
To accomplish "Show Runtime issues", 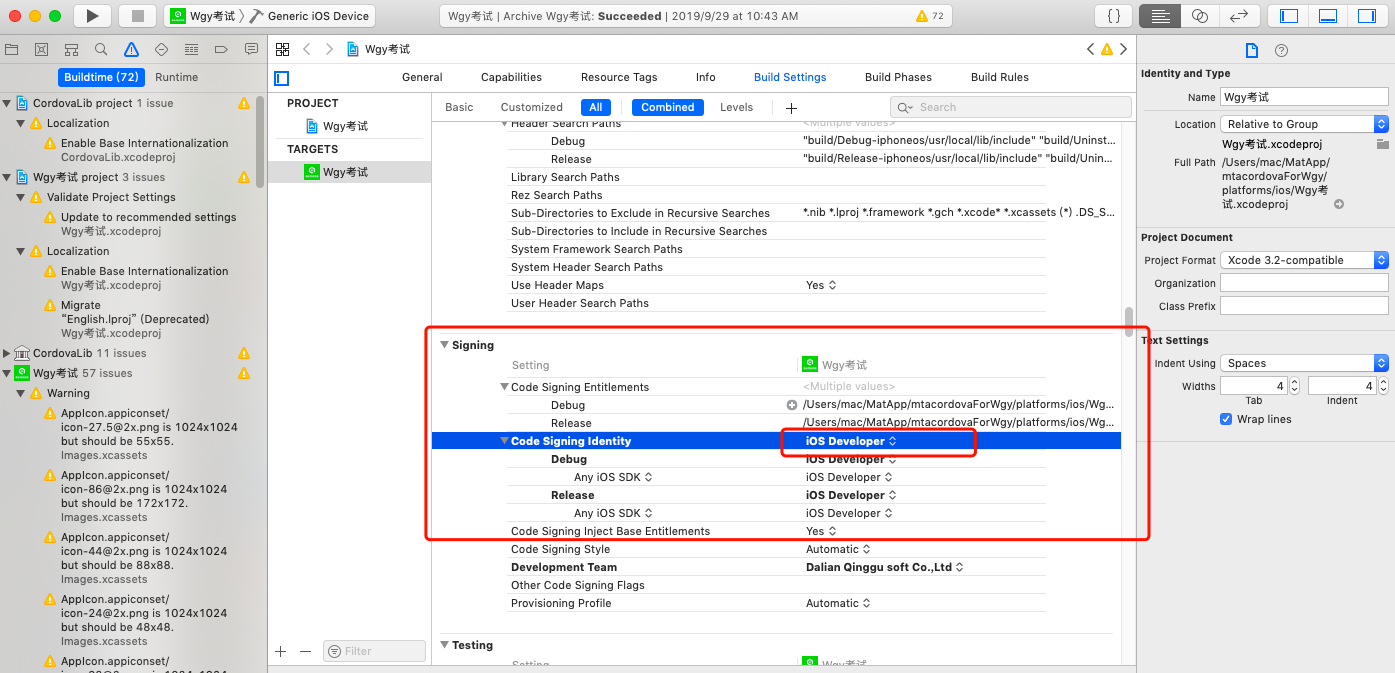I will point(177,77).
